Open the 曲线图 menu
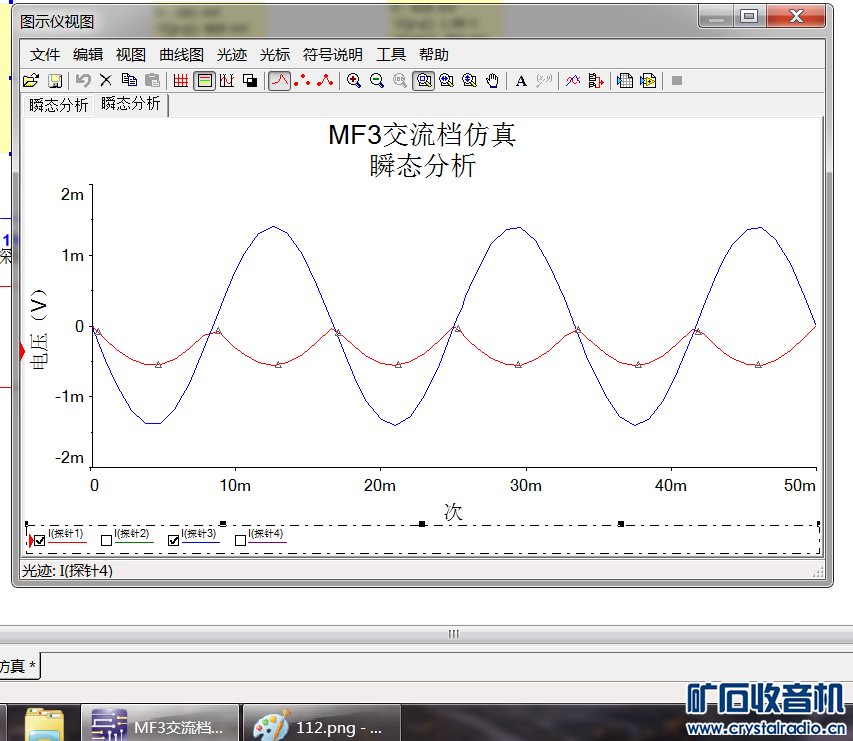This screenshot has width=853, height=741. click(181, 55)
